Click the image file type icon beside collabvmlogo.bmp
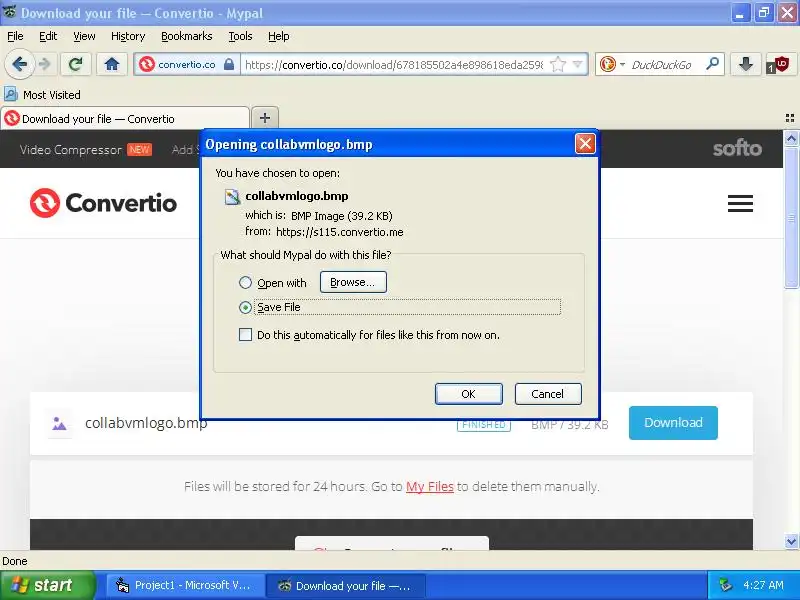 60,423
